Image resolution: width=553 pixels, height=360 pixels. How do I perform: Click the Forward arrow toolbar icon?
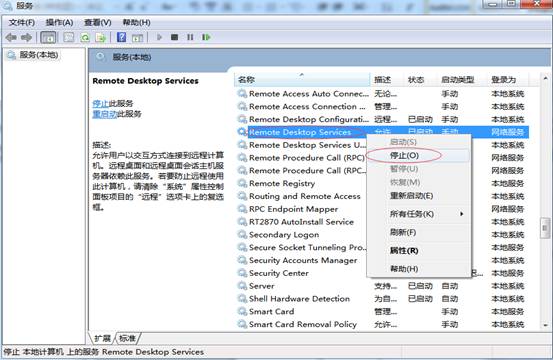[x=26, y=37]
